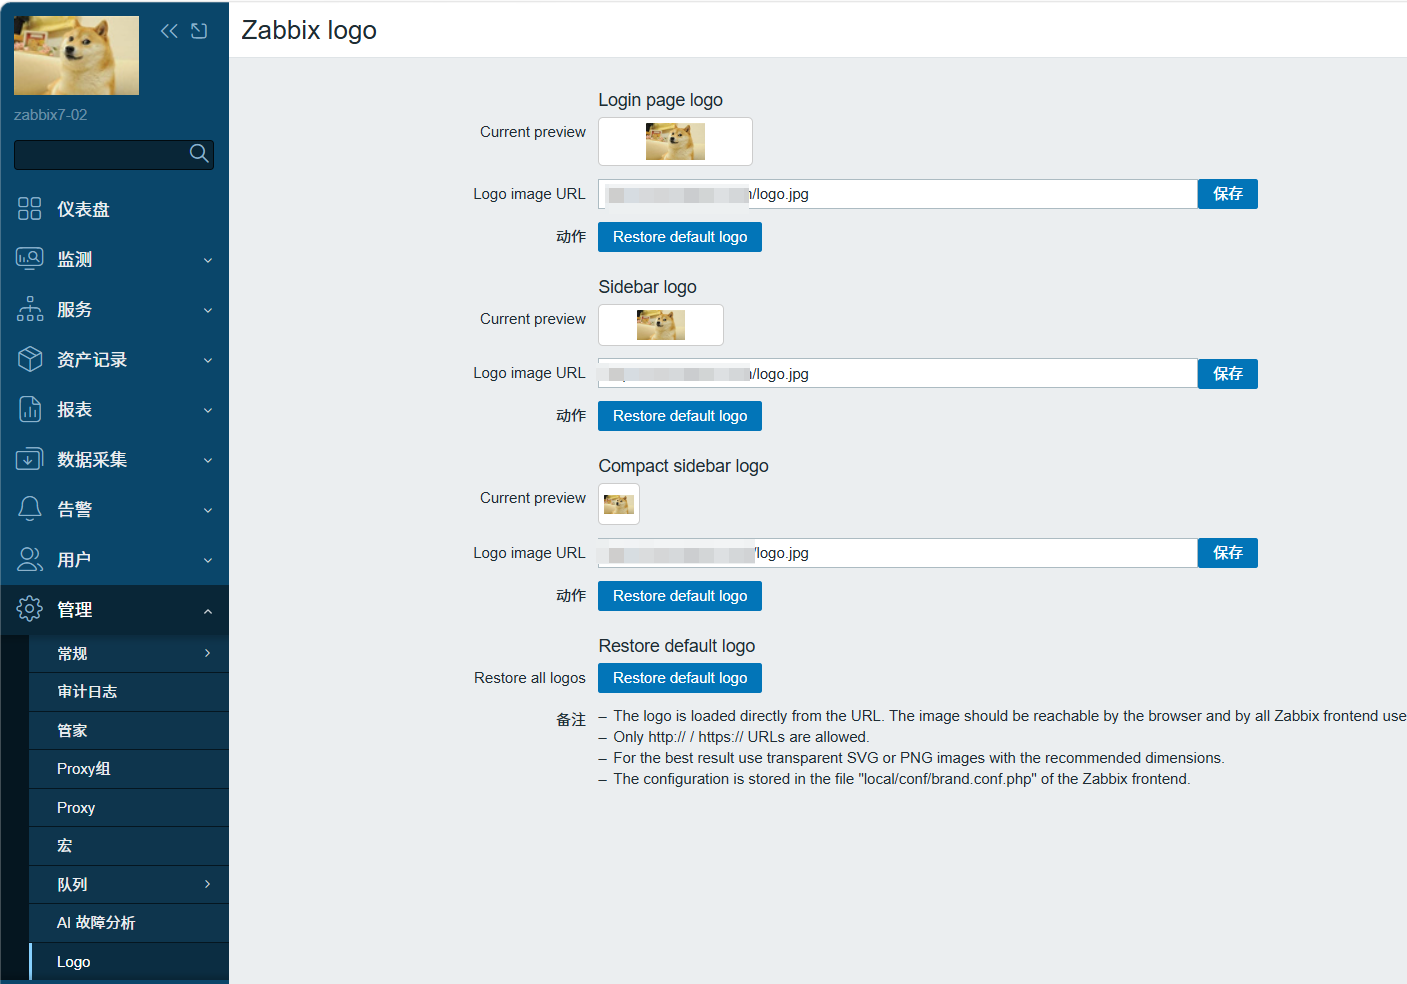
Task: Click the 服务 services hierarchy icon
Action: click(30, 308)
